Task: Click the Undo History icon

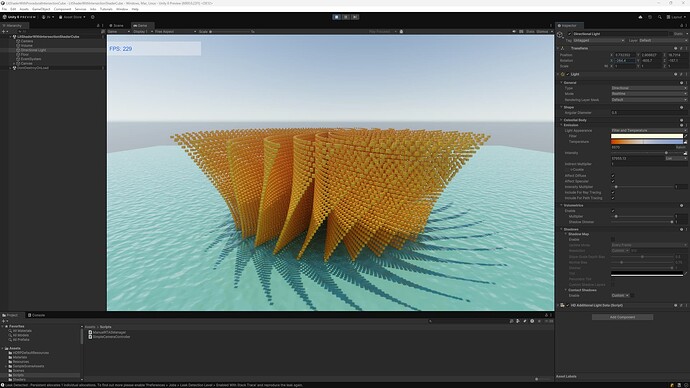Action: click(x=650, y=17)
